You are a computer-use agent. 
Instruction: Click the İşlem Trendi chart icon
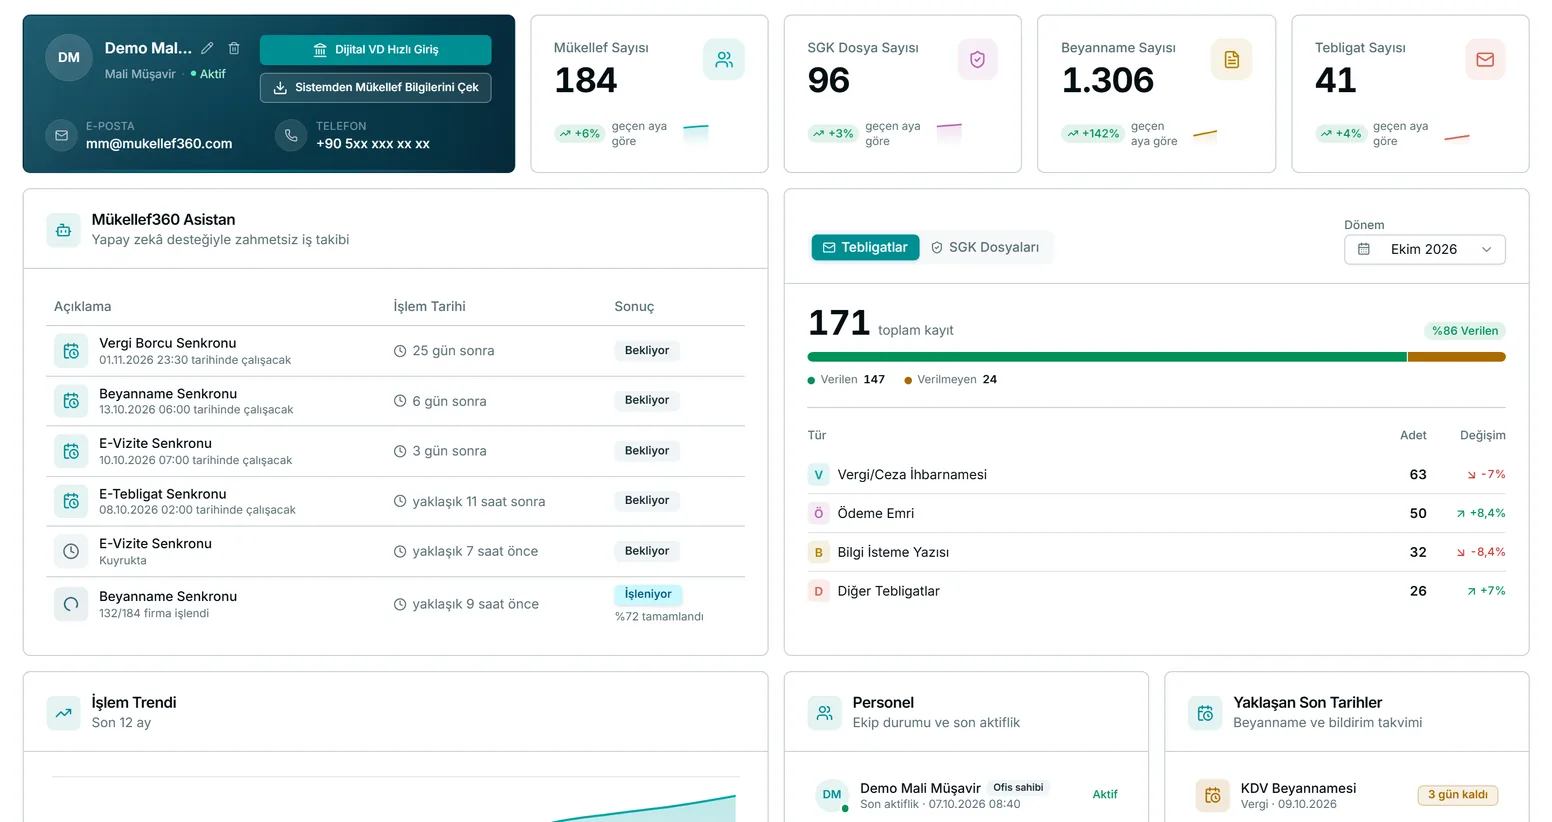click(x=63, y=713)
